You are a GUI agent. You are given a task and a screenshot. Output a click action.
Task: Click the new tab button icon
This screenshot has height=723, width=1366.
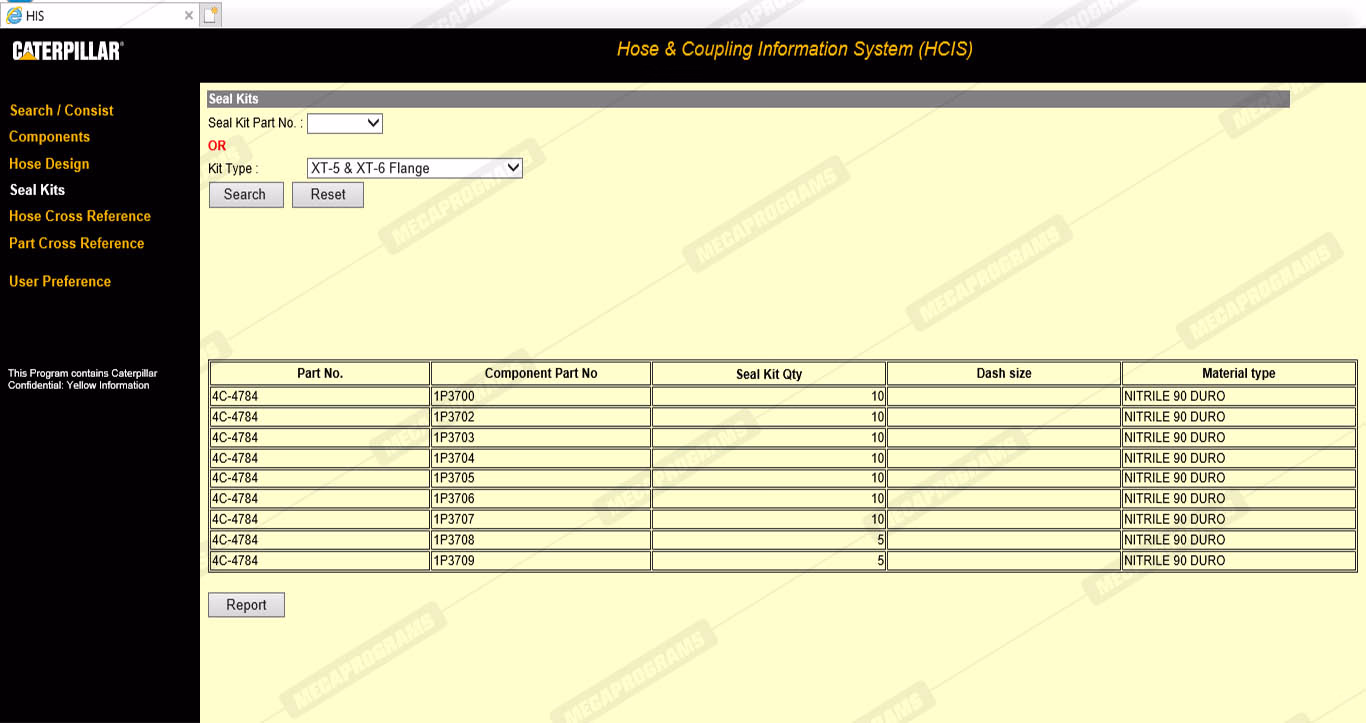210,15
